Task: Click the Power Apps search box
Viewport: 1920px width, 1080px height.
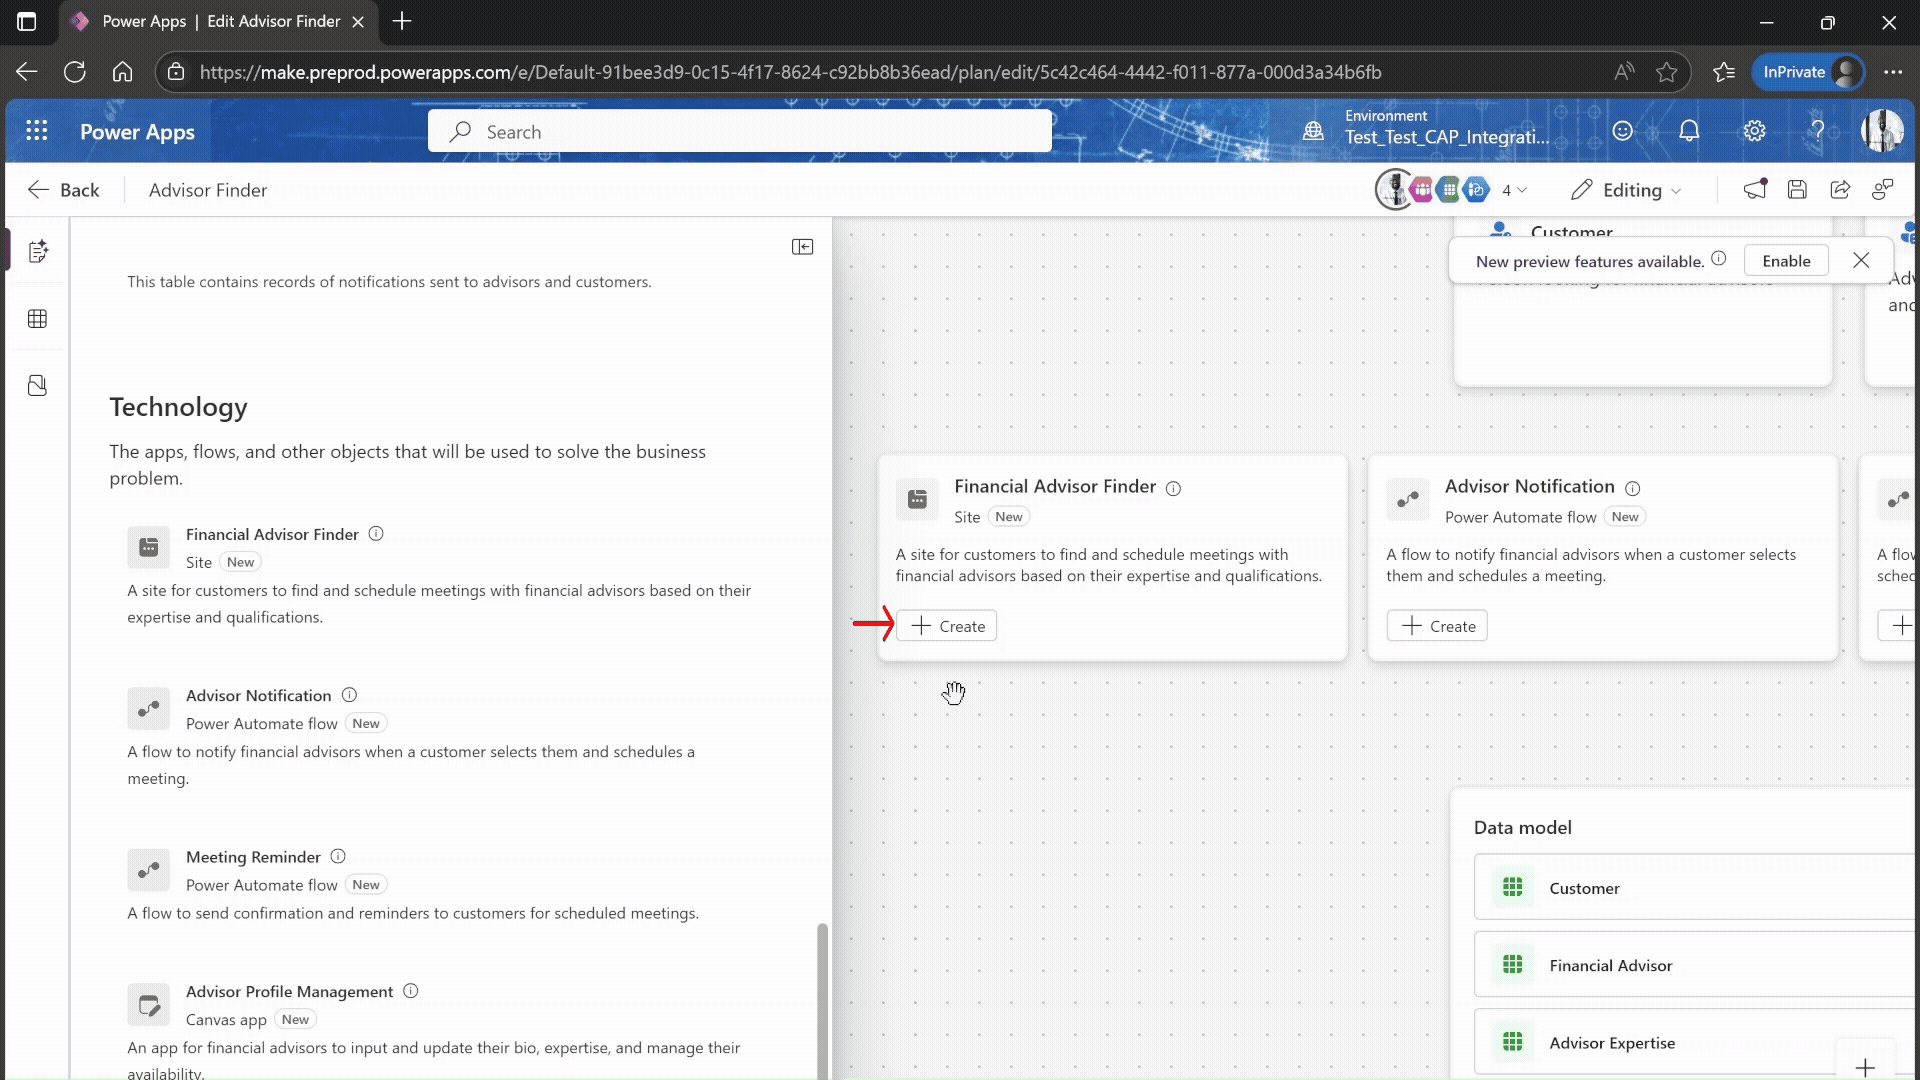Action: click(x=740, y=132)
